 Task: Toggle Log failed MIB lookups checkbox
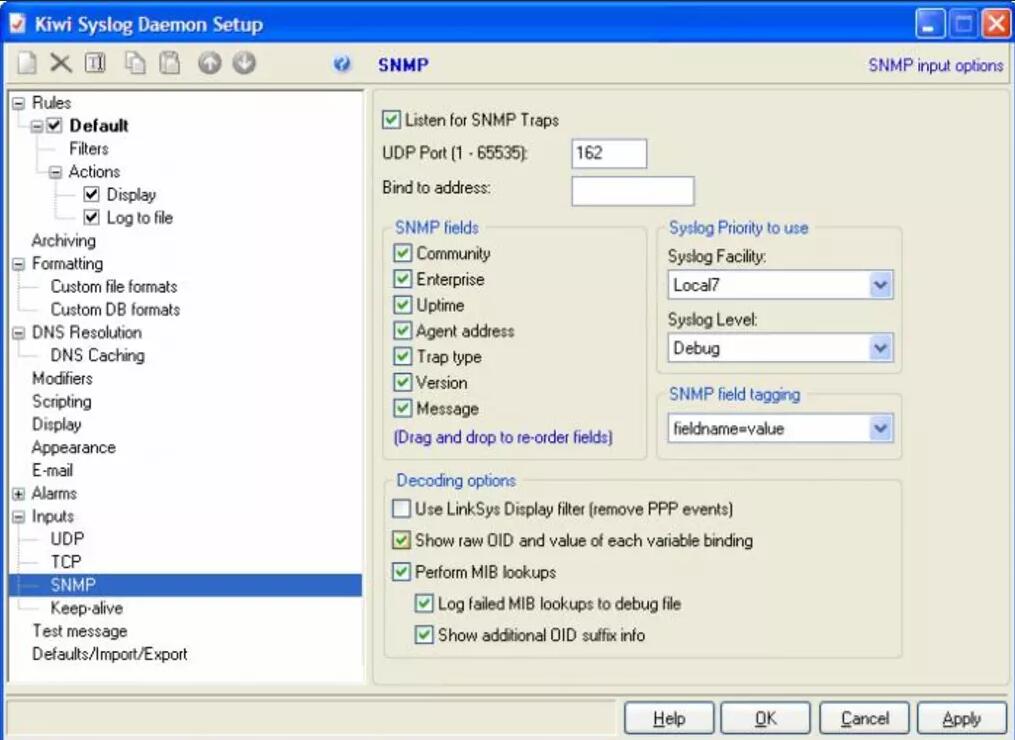(424, 603)
